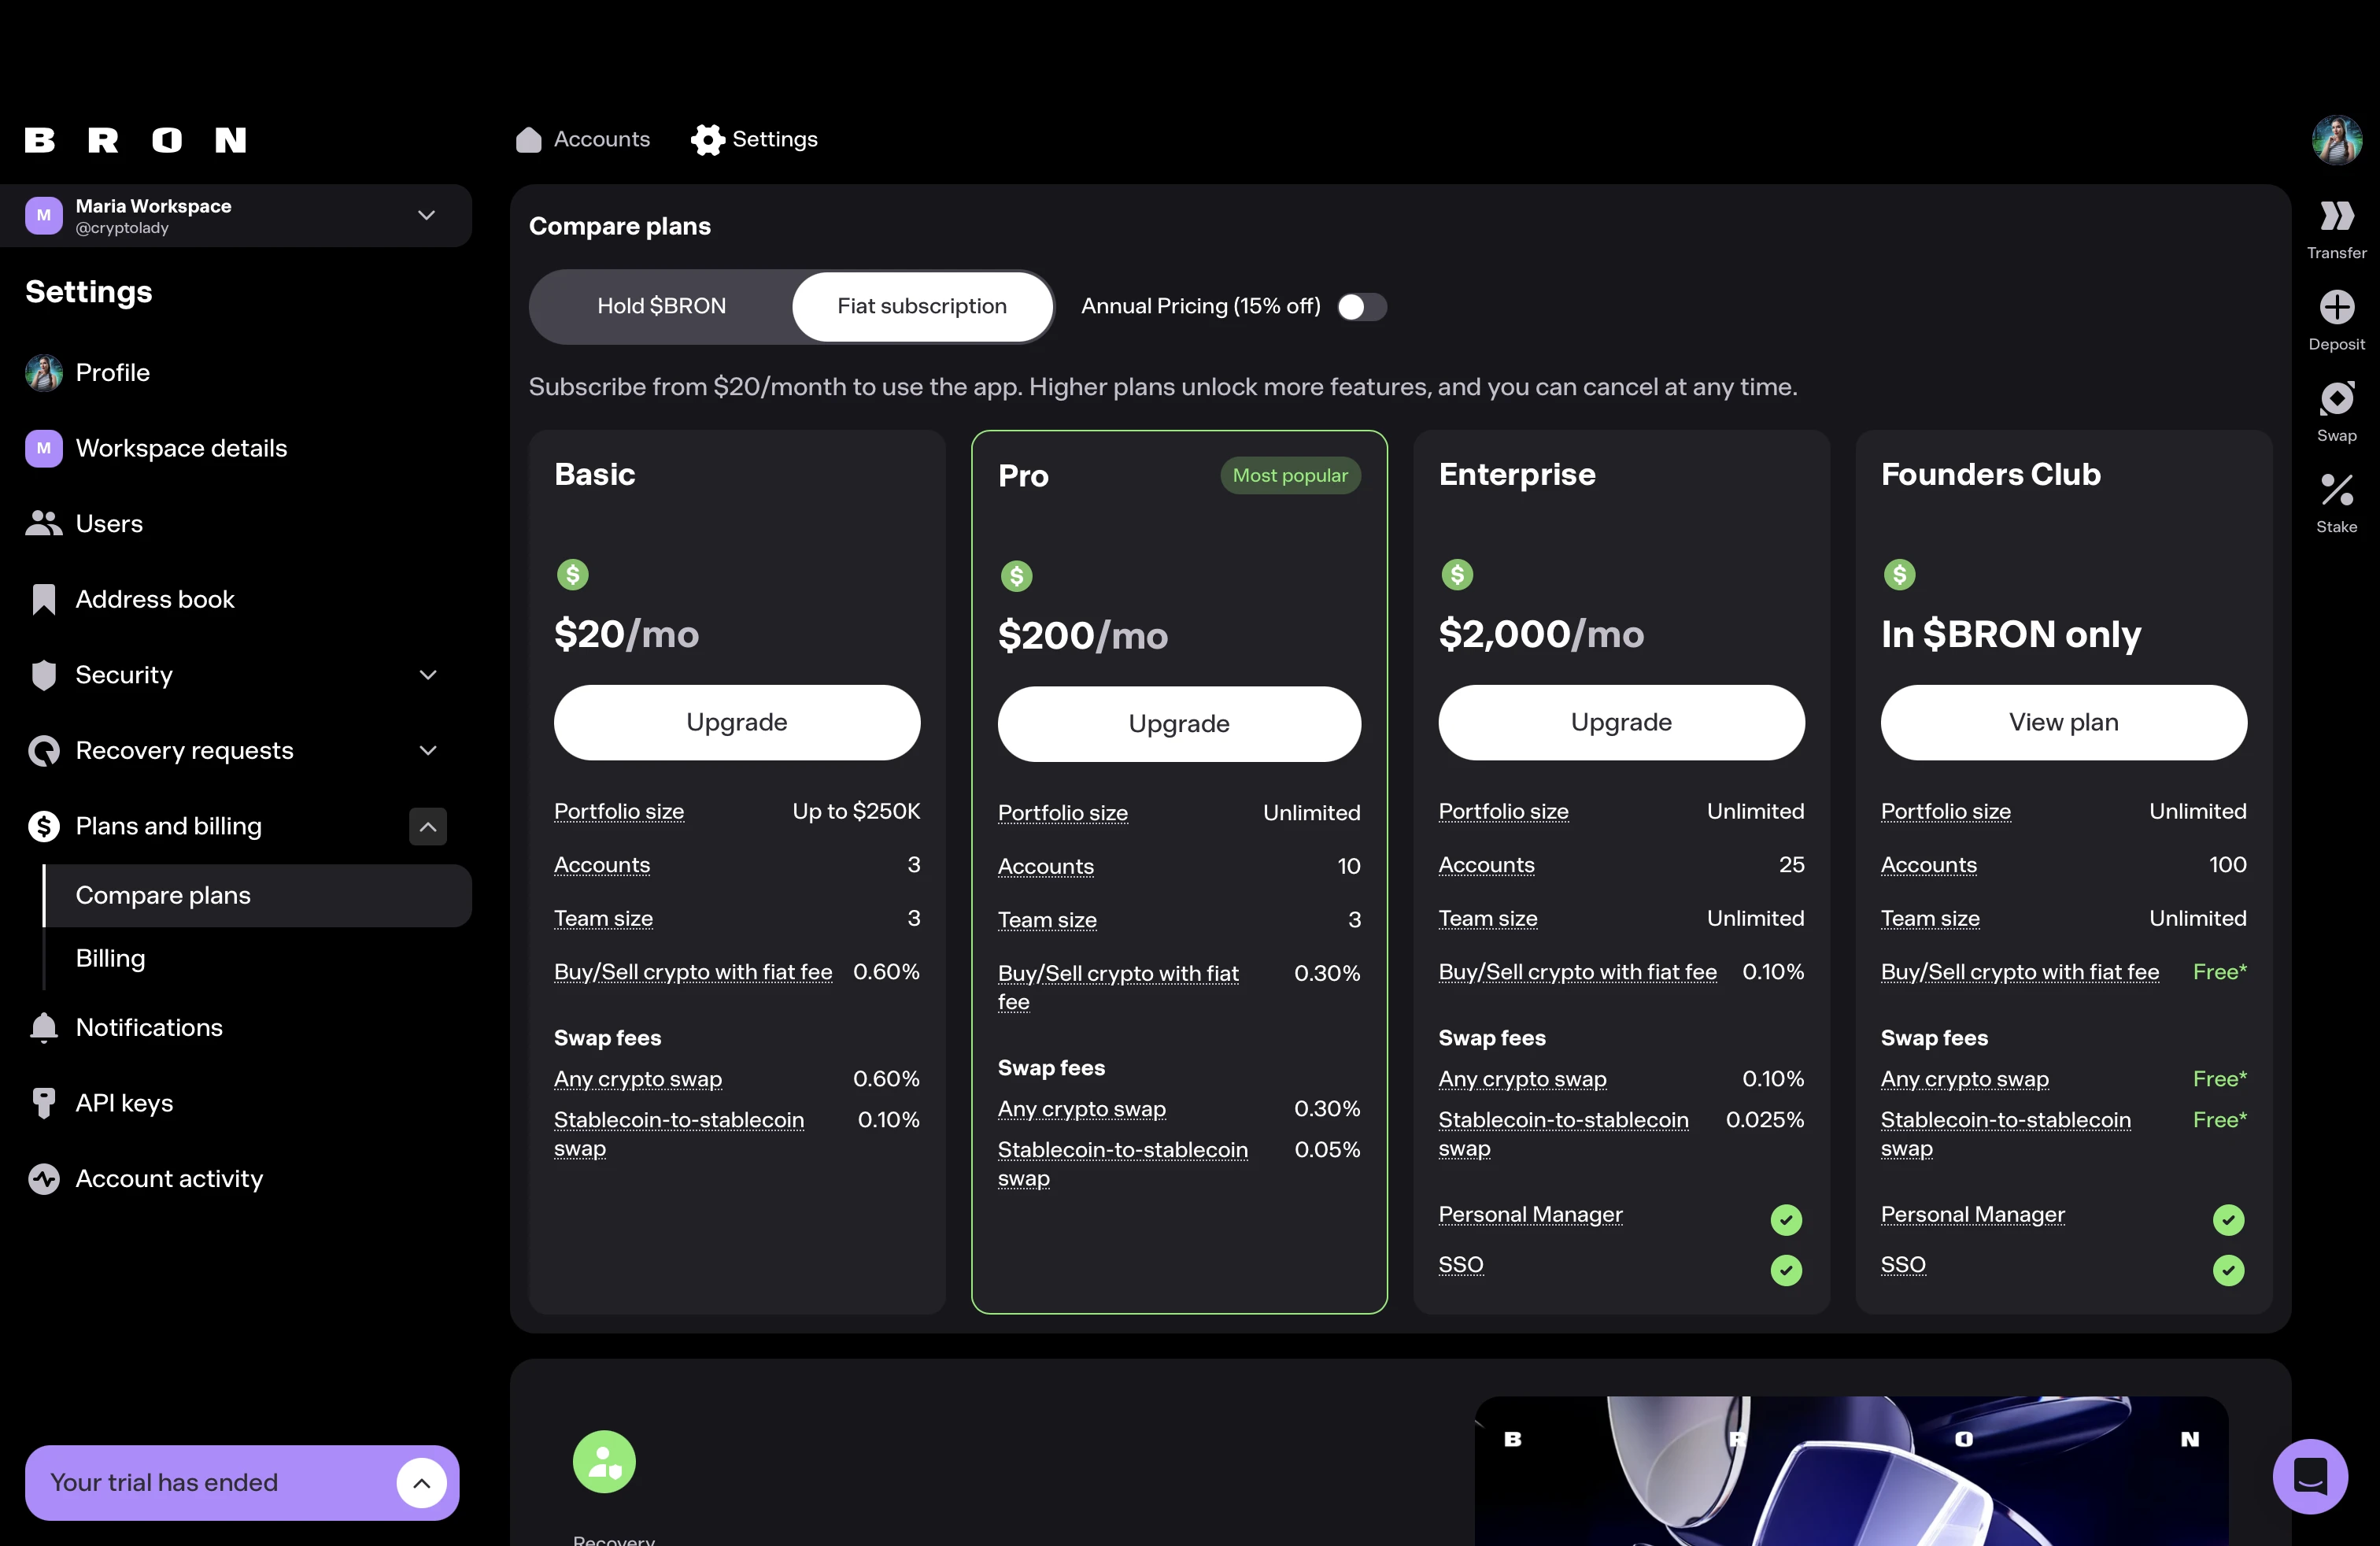
Task: Click the green dollar icon on Basic plan
Action: point(573,574)
